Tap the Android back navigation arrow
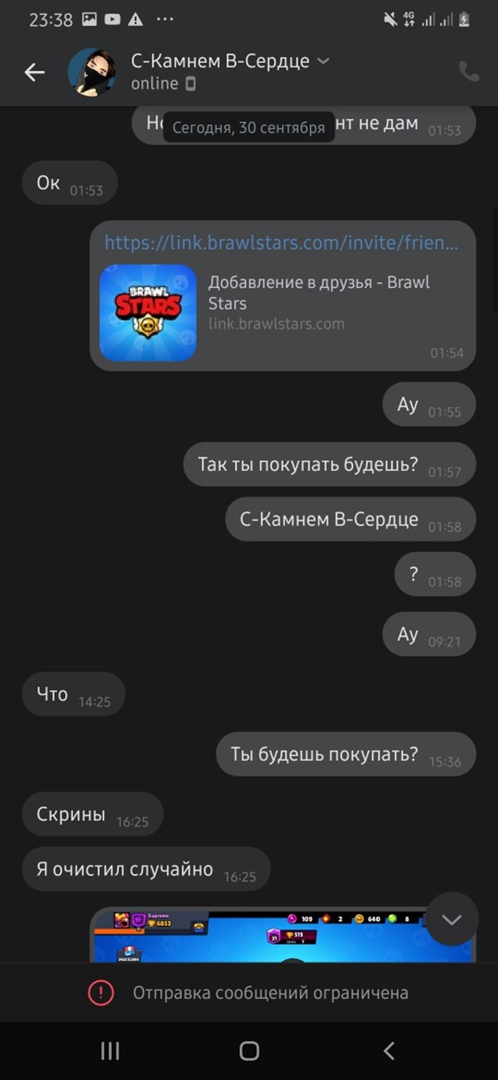Image resolution: width=498 pixels, height=1080 pixels. [x=388, y=1050]
